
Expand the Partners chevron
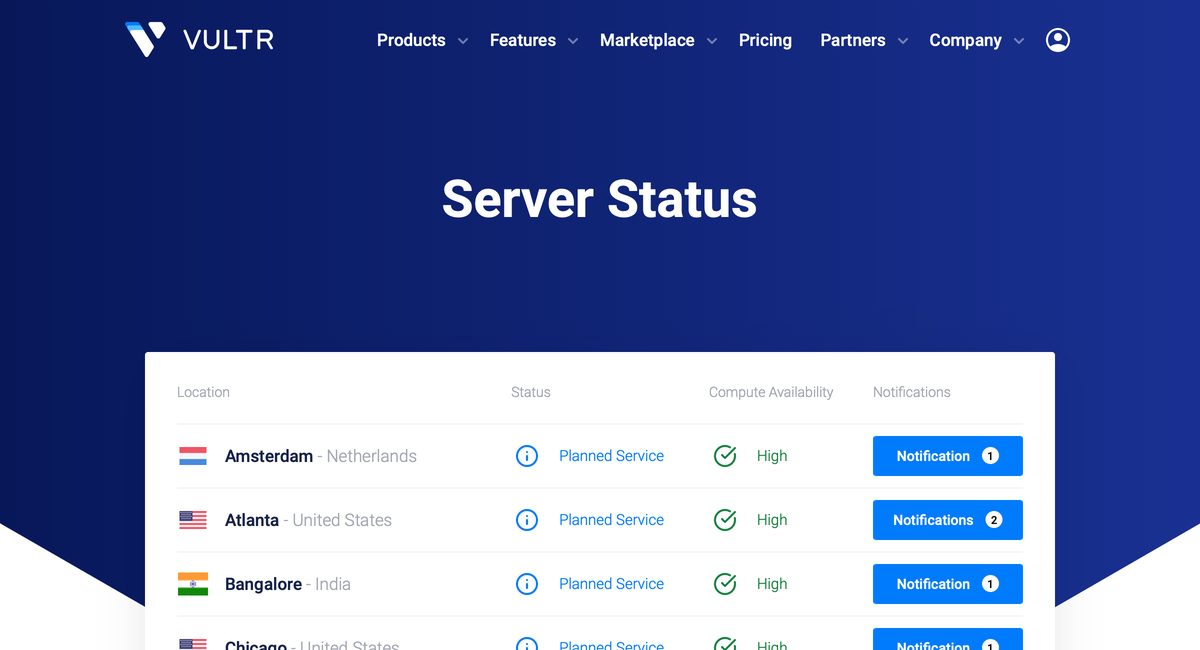pyautogui.click(x=903, y=41)
